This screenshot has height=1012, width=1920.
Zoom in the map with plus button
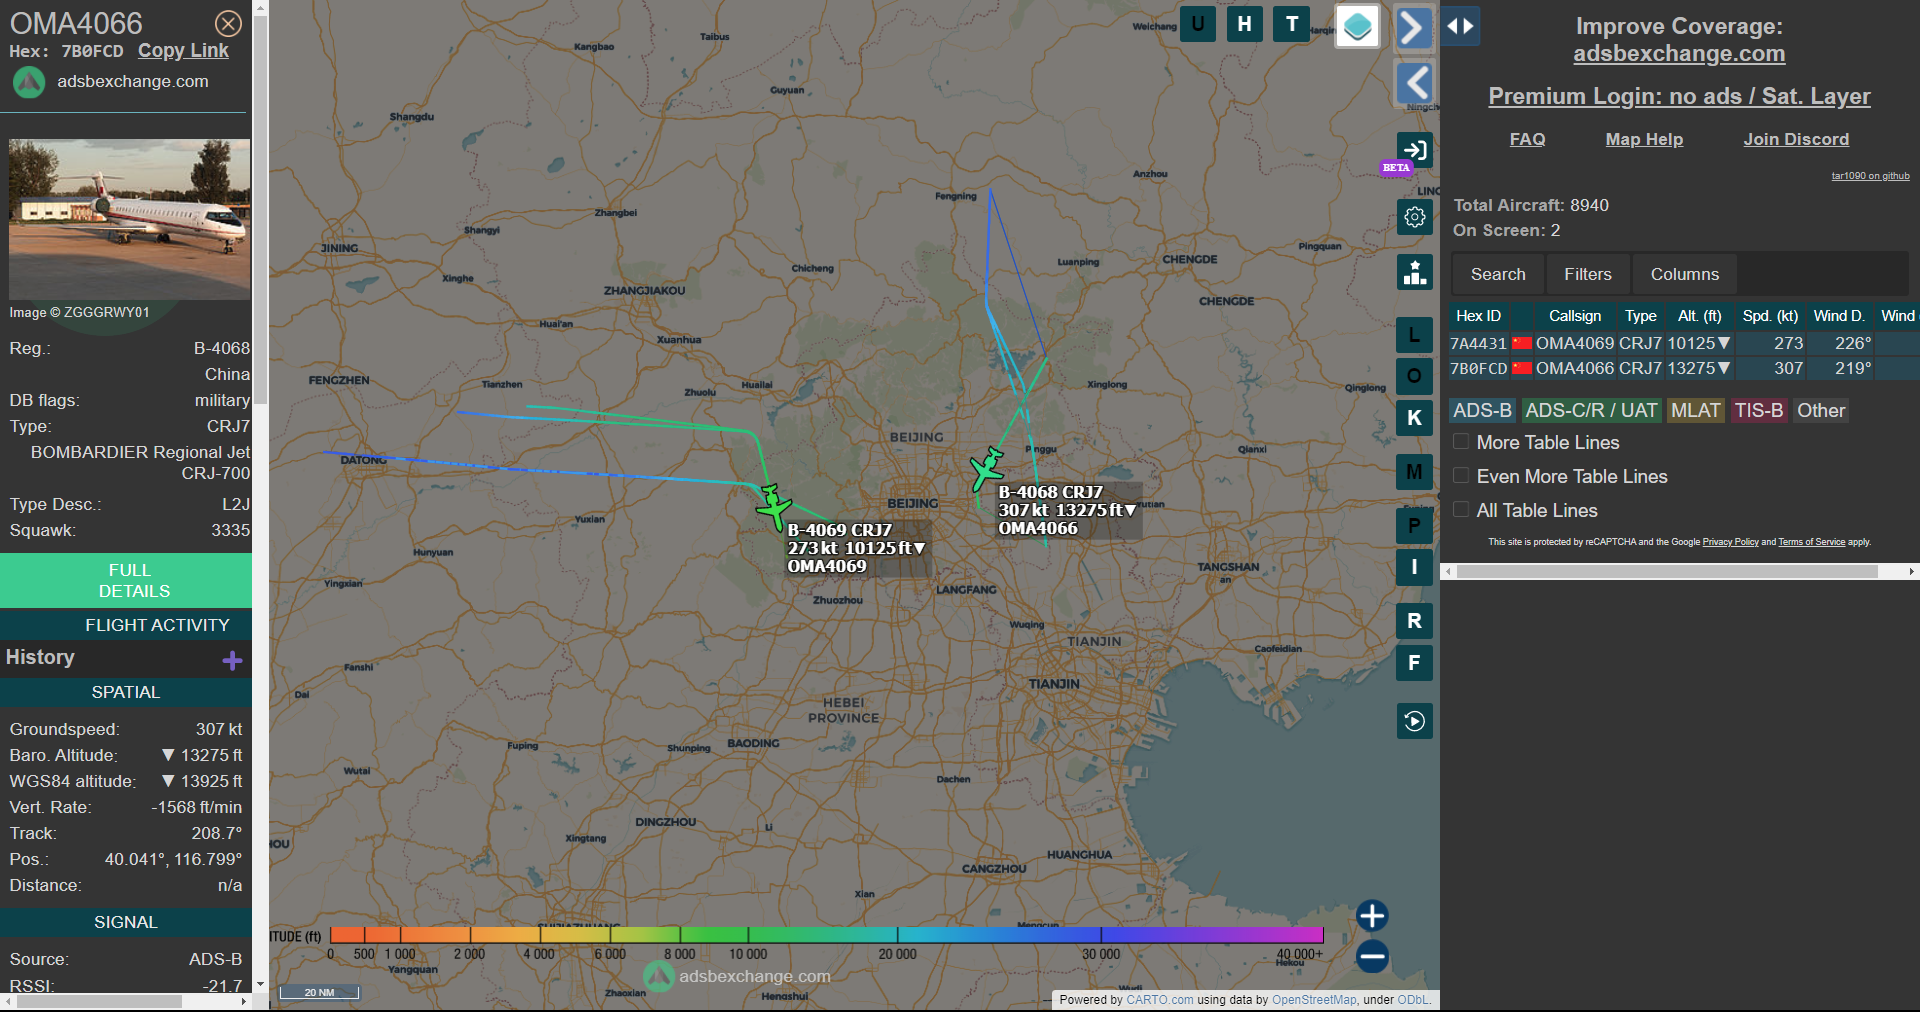pyautogui.click(x=1372, y=916)
